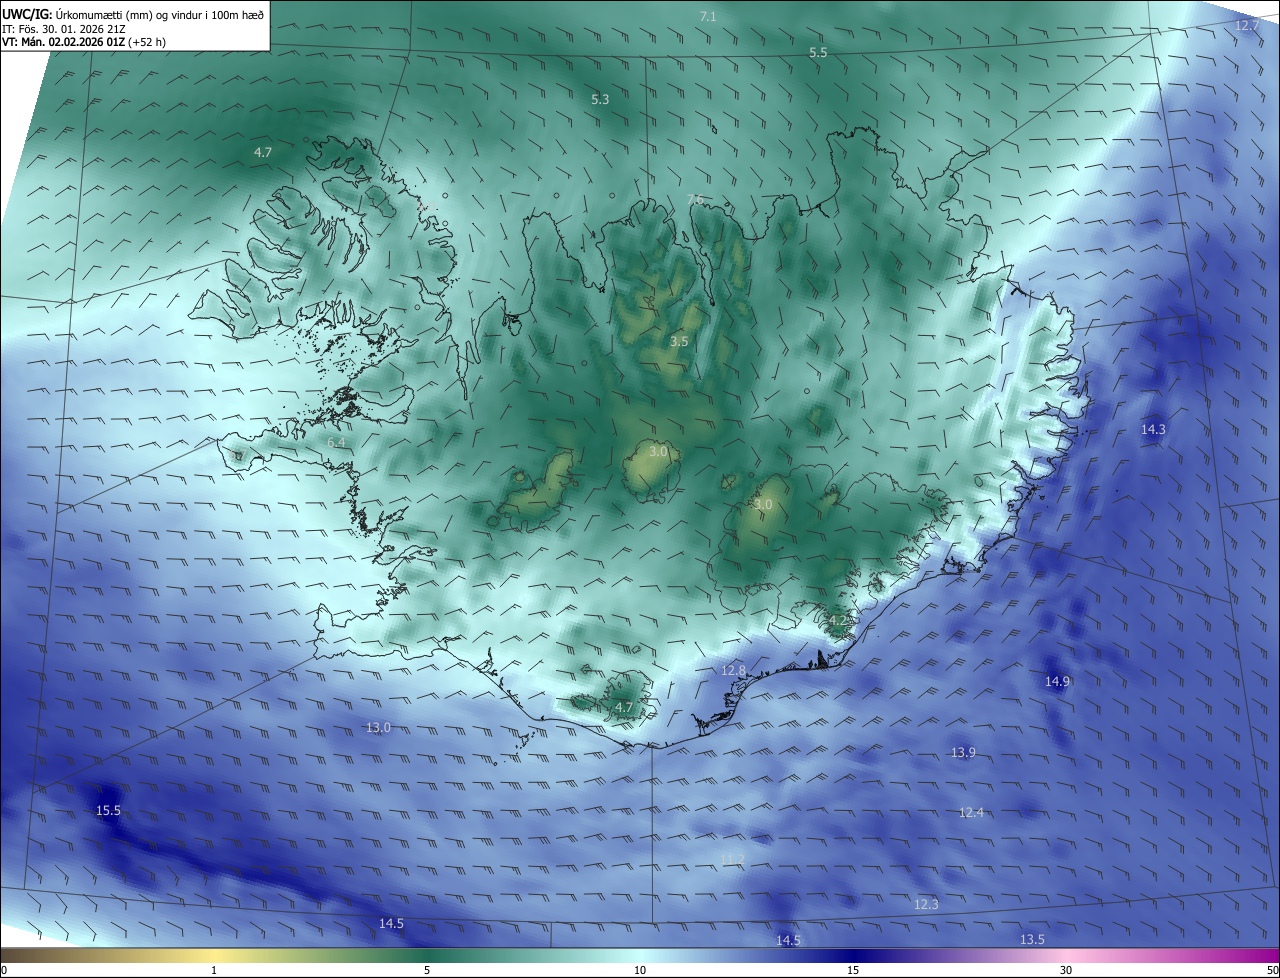The height and width of the screenshot is (978, 1280).
Task: Click the map value label "6.4"
Action: [337, 442]
